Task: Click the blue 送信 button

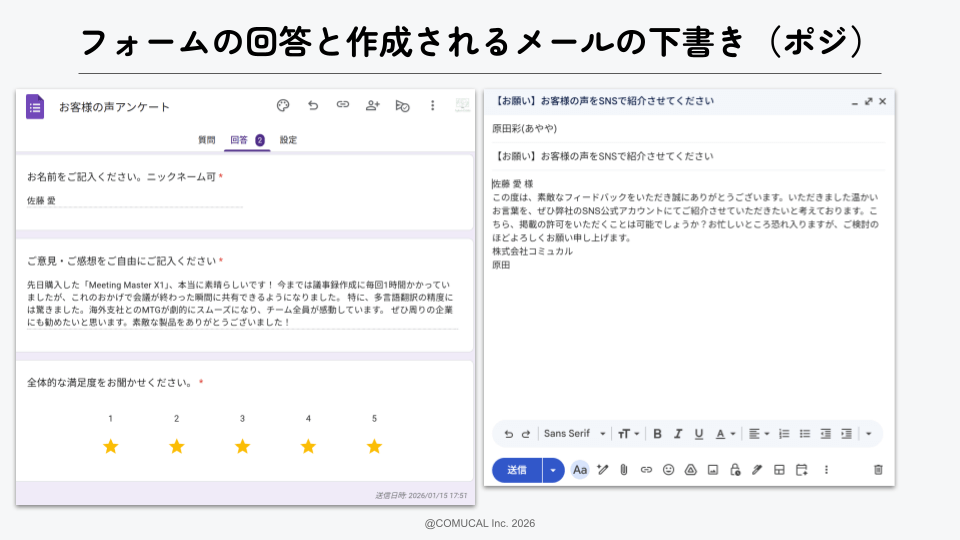Action: coord(517,469)
